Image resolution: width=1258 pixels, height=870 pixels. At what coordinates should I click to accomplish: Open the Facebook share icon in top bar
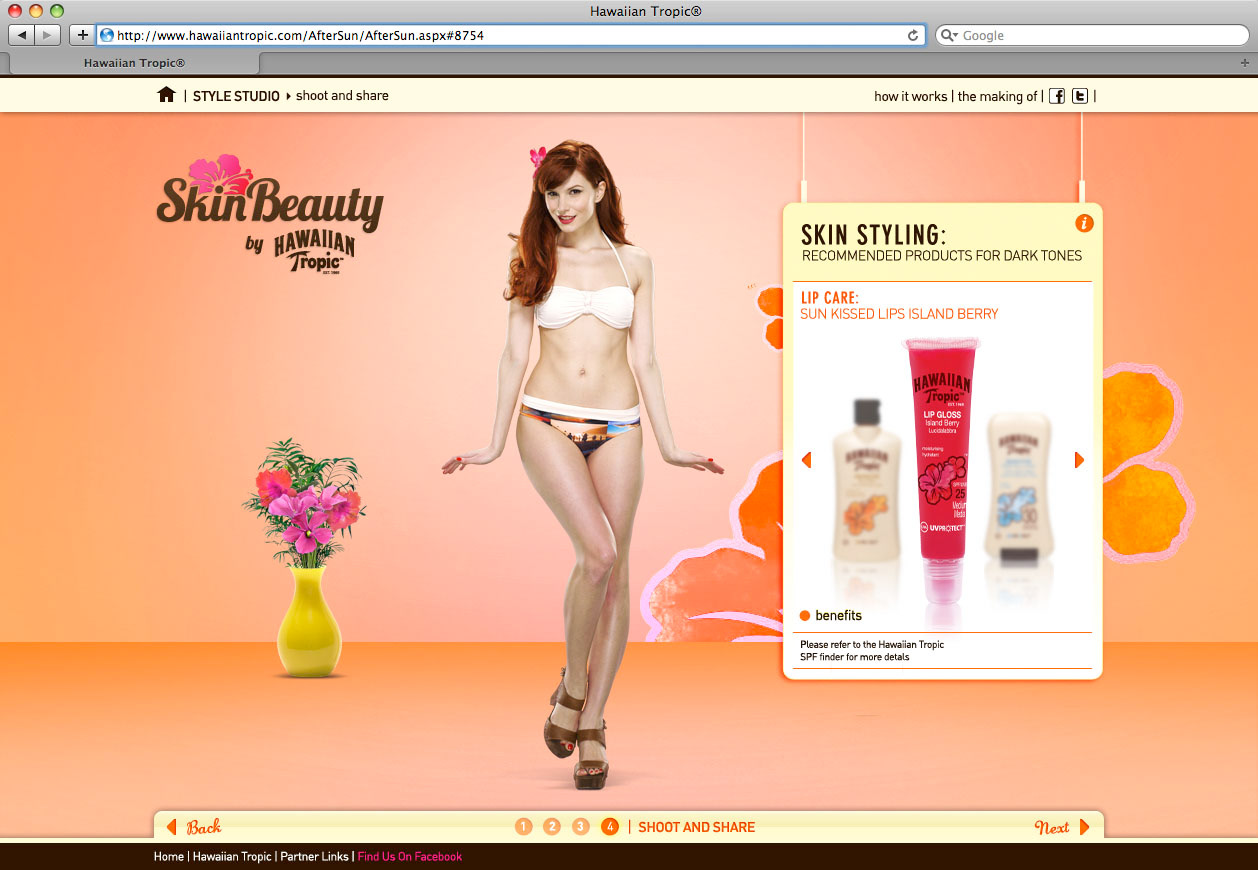(x=1057, y=96)
